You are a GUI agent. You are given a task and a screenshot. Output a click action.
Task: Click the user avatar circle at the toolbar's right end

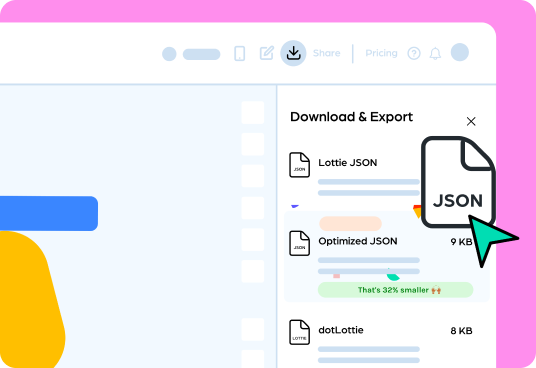[x=460, y=52]
